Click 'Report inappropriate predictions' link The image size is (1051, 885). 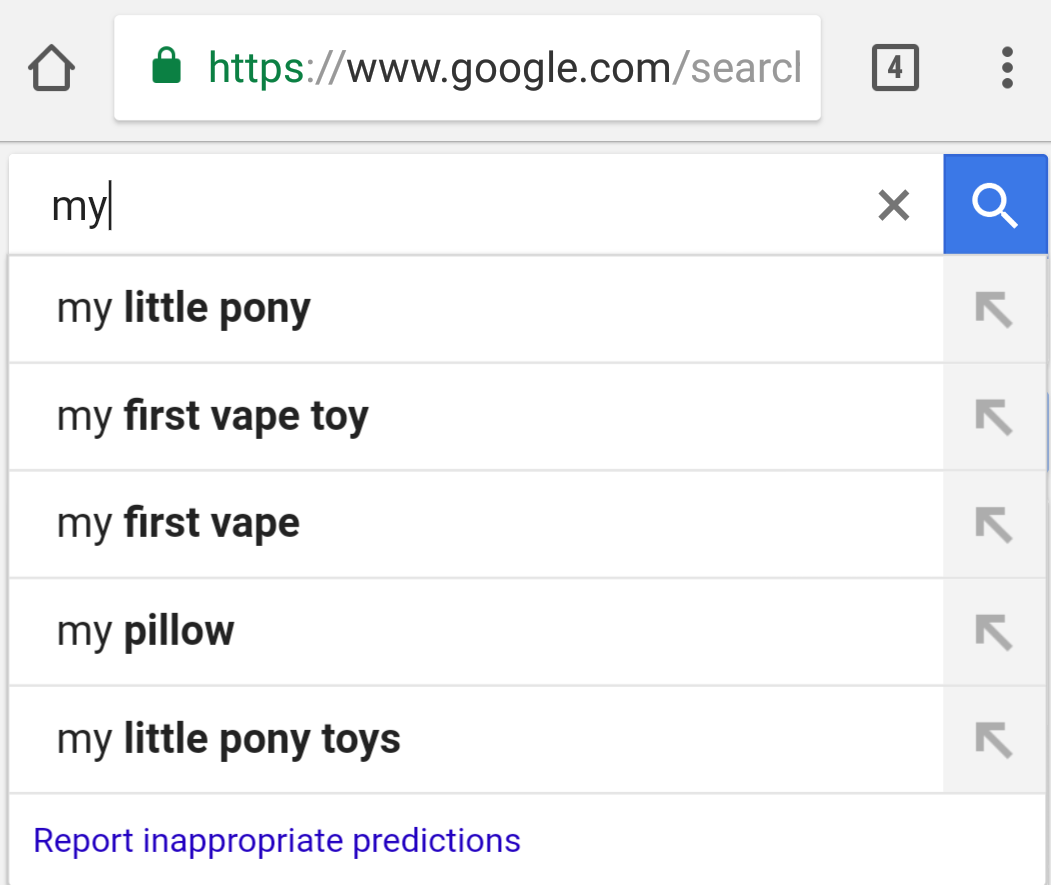[277, 840]
